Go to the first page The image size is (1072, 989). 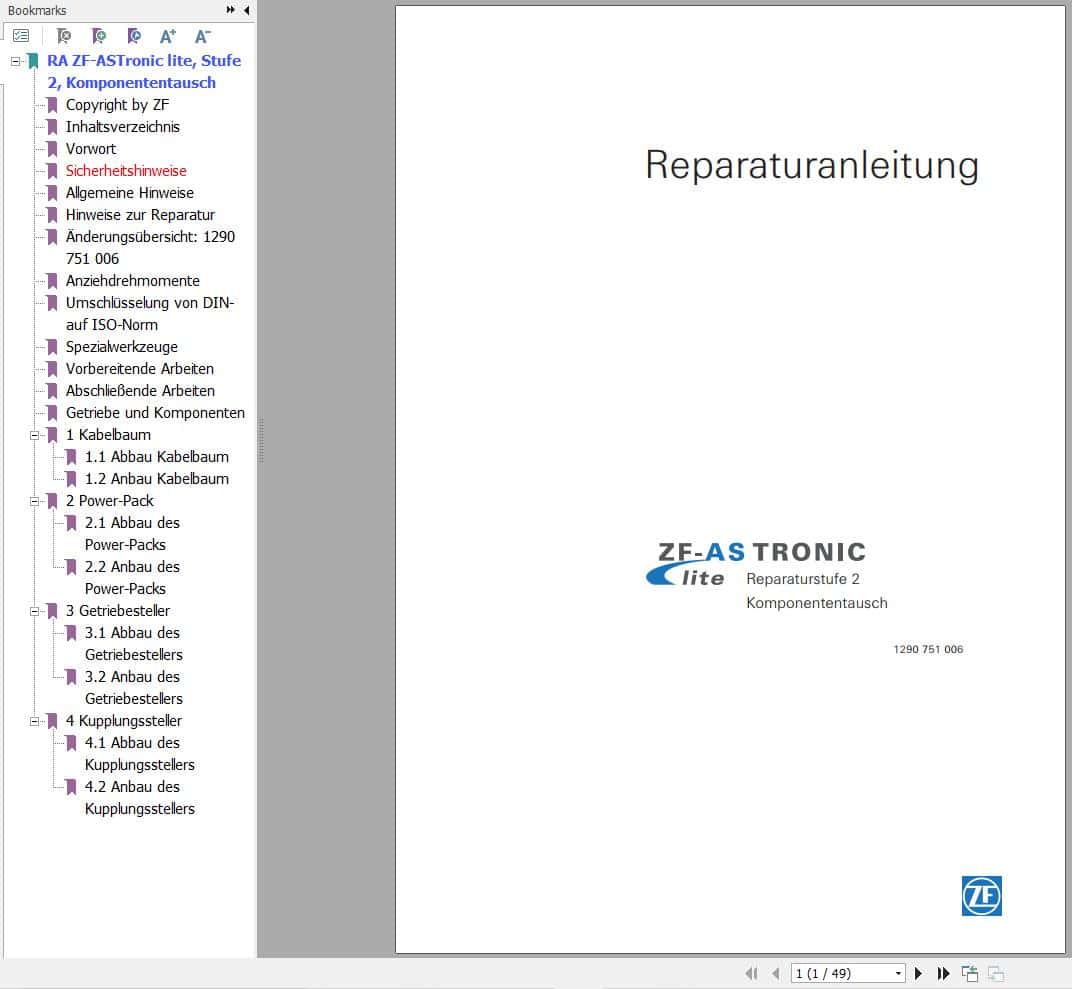pyautogui.click(x=751, y=973)
